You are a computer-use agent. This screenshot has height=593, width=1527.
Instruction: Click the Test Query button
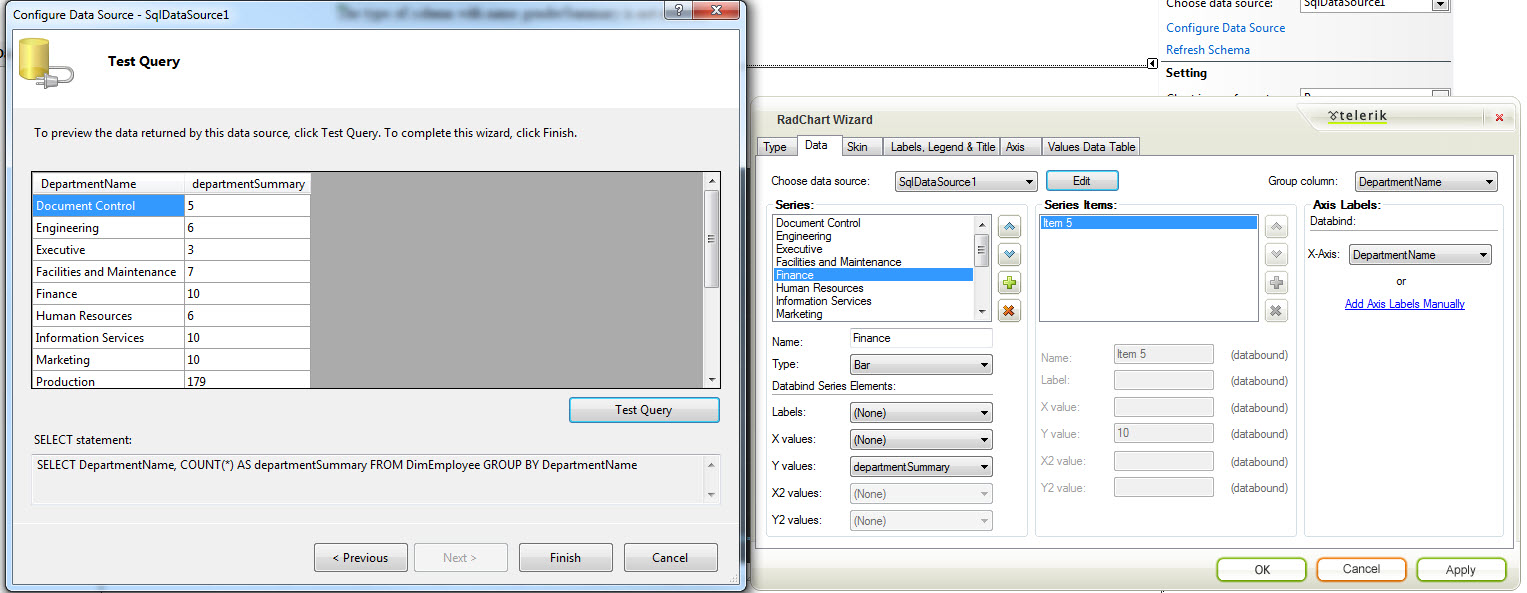[644, 410]
